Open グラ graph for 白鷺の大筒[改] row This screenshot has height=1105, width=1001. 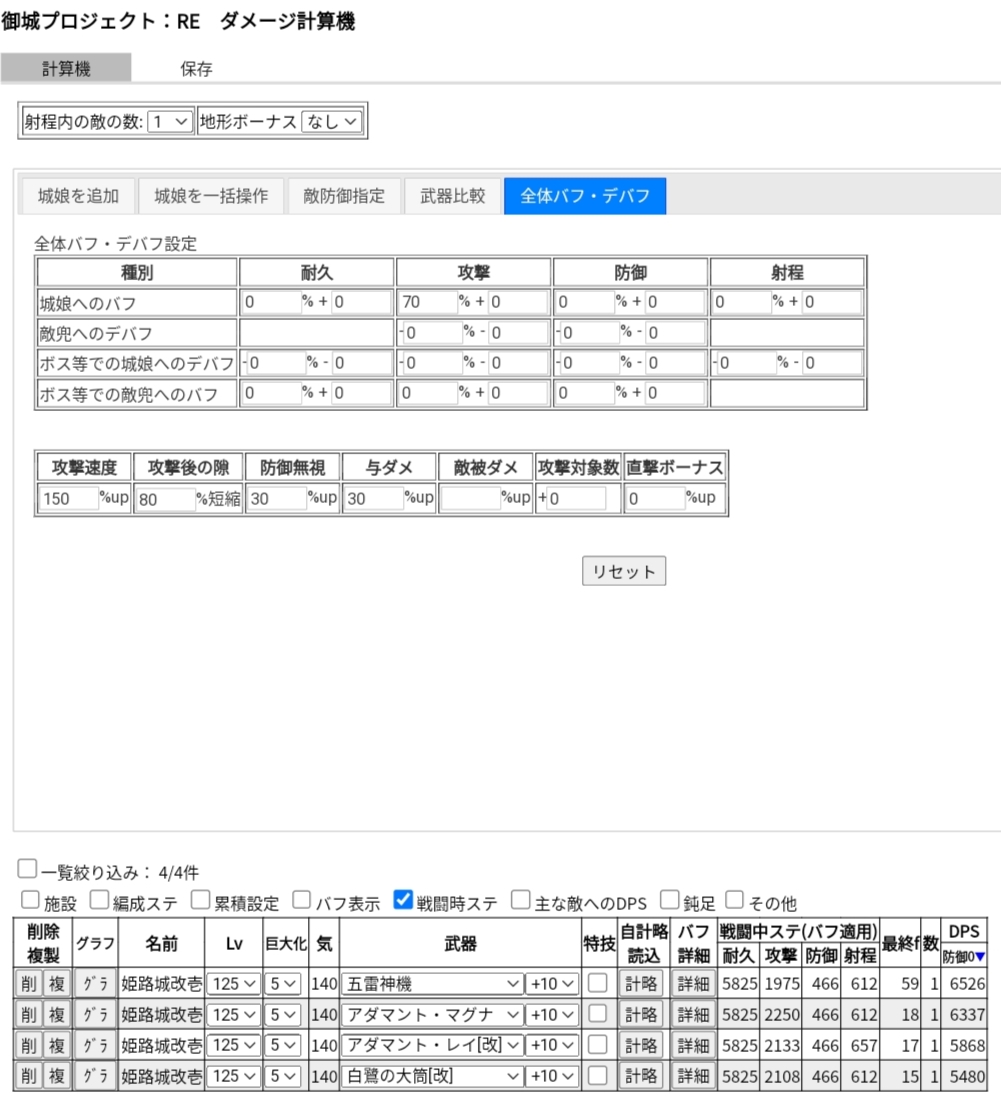(96, 1076)
